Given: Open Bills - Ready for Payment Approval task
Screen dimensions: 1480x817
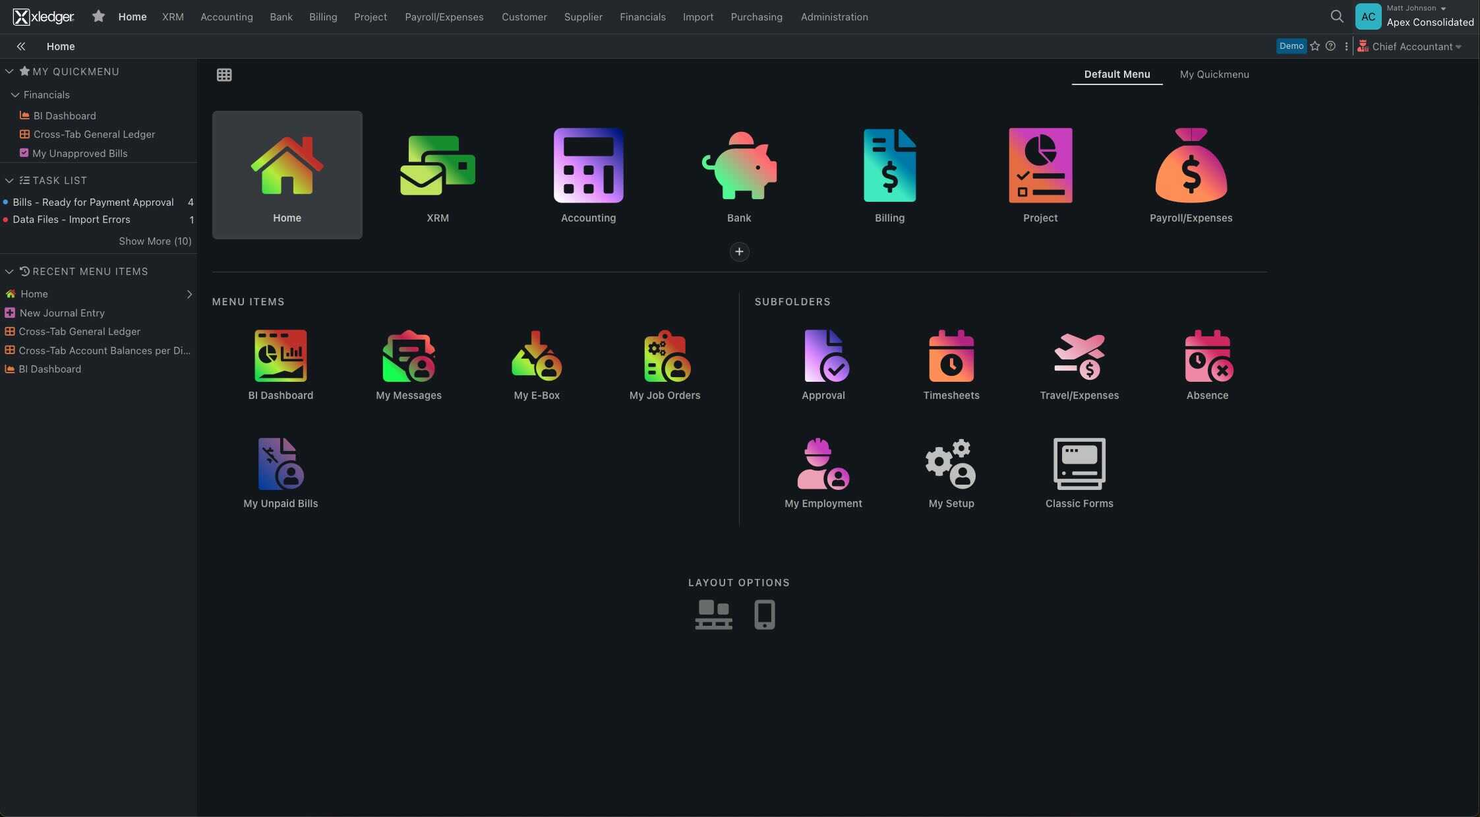Looking at the screenshot, I should [93, 203].
